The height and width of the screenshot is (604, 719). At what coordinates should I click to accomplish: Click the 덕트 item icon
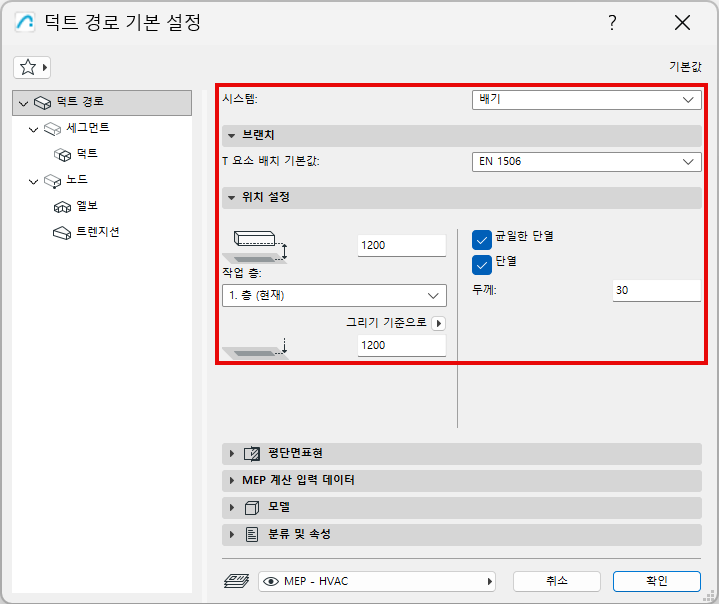(62, 155)
